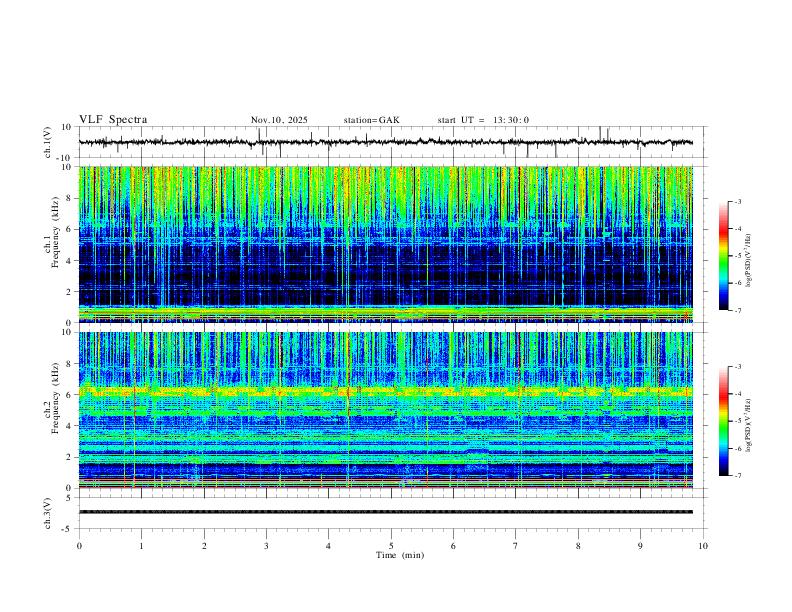Image resolution: width=792 pixels, height=612 pixels.
Task: Click the "-7" tick on upper colorbar
Action: (x=737, y=310)
